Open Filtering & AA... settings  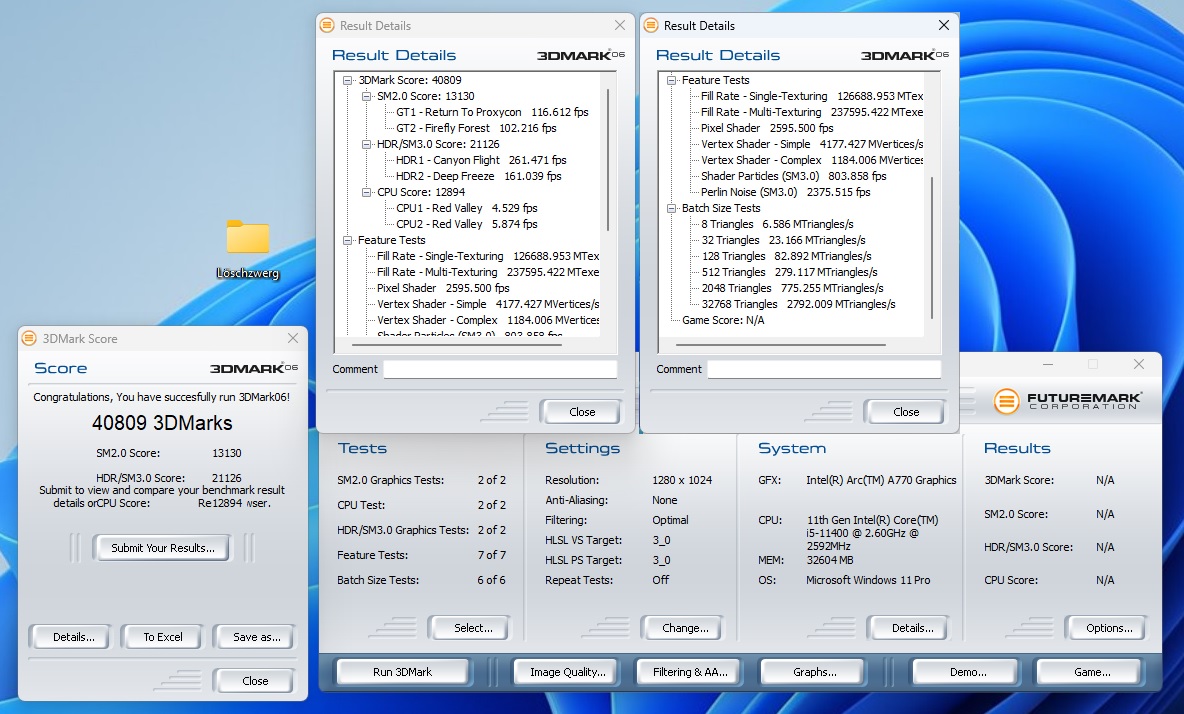coord(690,672)
